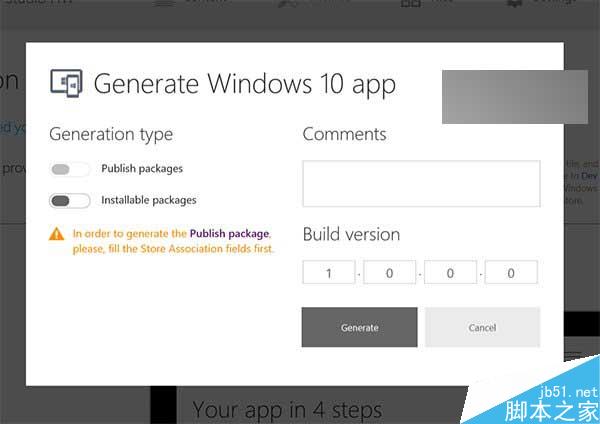Image resolution: width=600 pixels, height=424 pixels.
Task: Click the orange warning triangle icon
Action: pyautogui.click(x=57, y=235)
